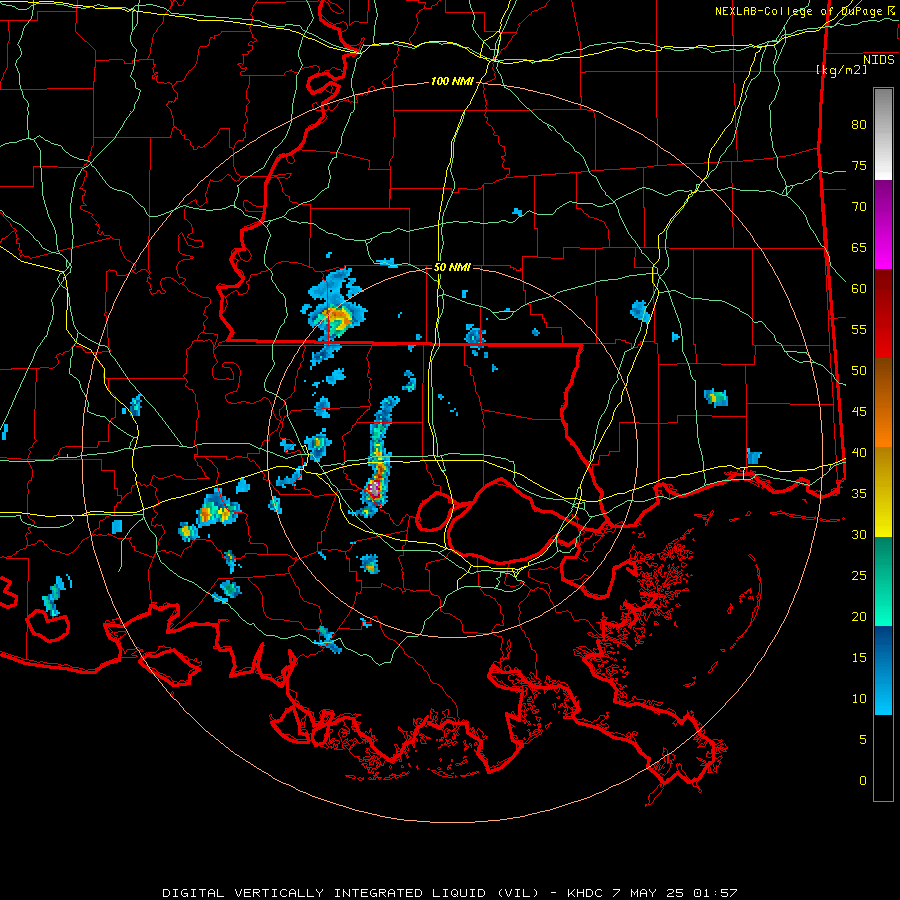Screen dimensions: 900x900
Task: Click the 70 value on the scale
Action: [859, 207]
